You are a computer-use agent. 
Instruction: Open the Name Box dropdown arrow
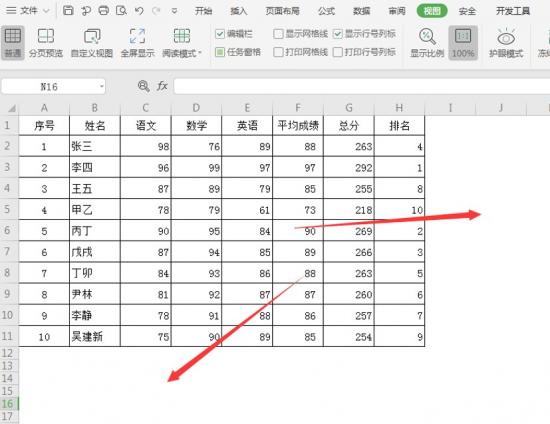[101, 86]
